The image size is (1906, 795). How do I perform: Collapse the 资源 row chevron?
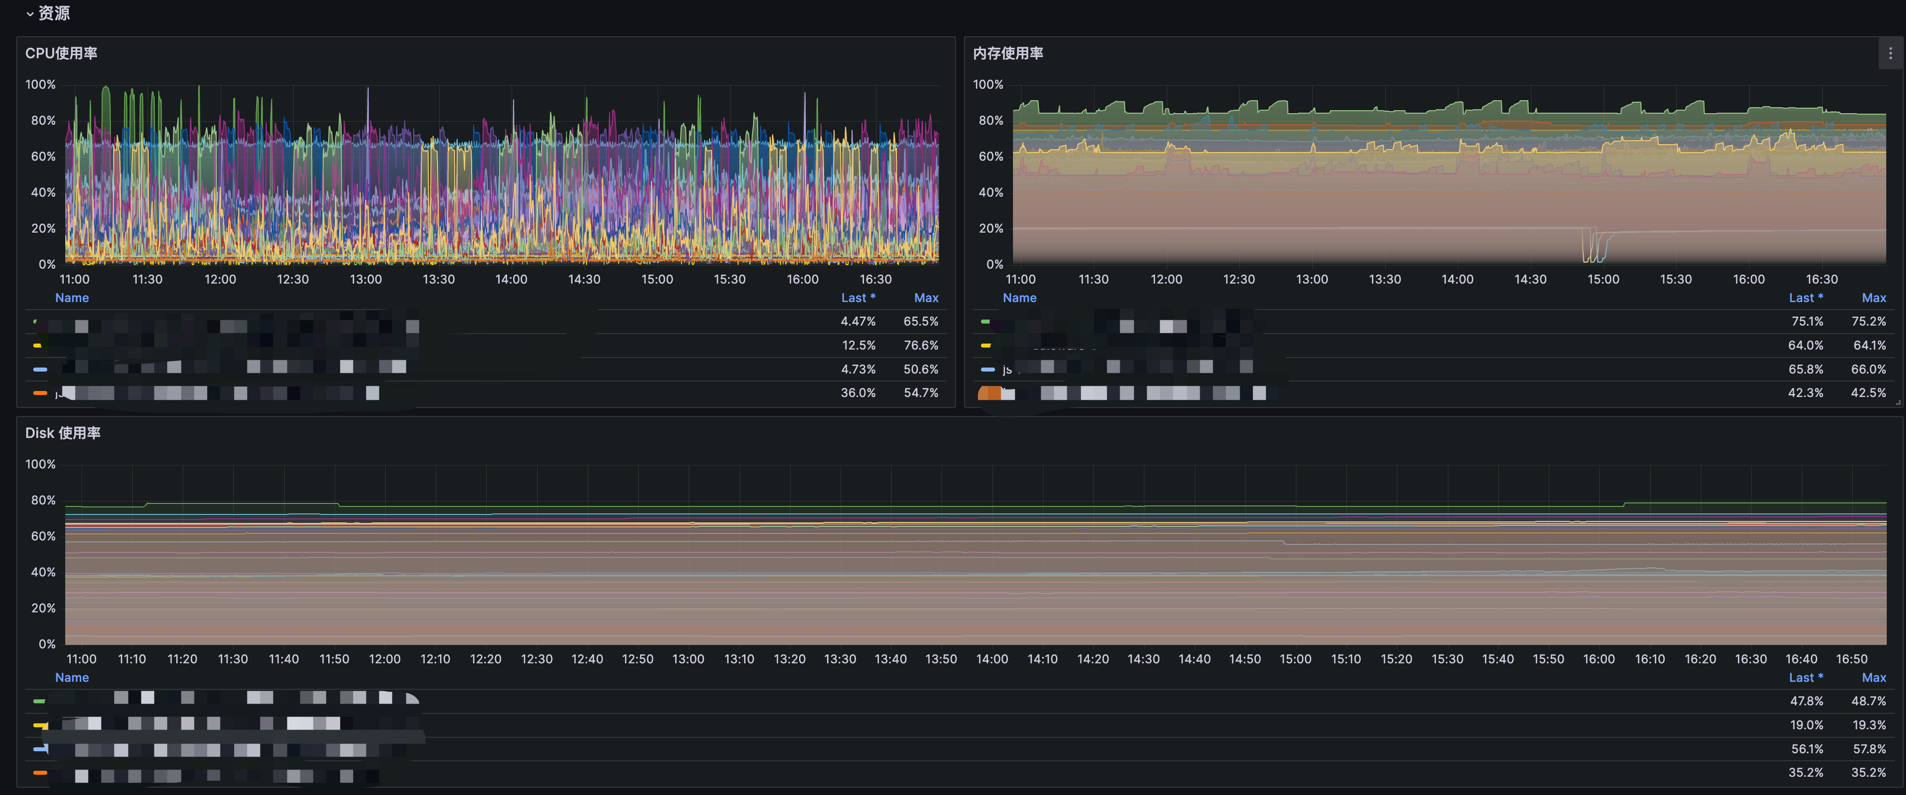tap(30, 14)
